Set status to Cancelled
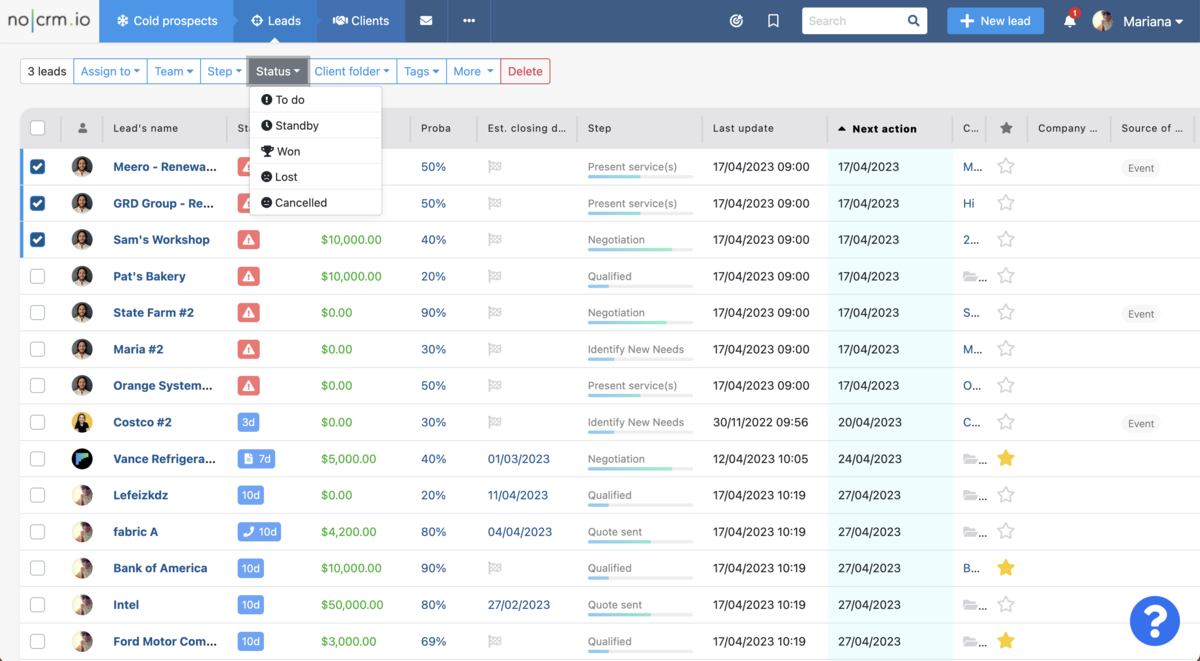This screenshot has height=661, width=1200. [x=315, y=202]
